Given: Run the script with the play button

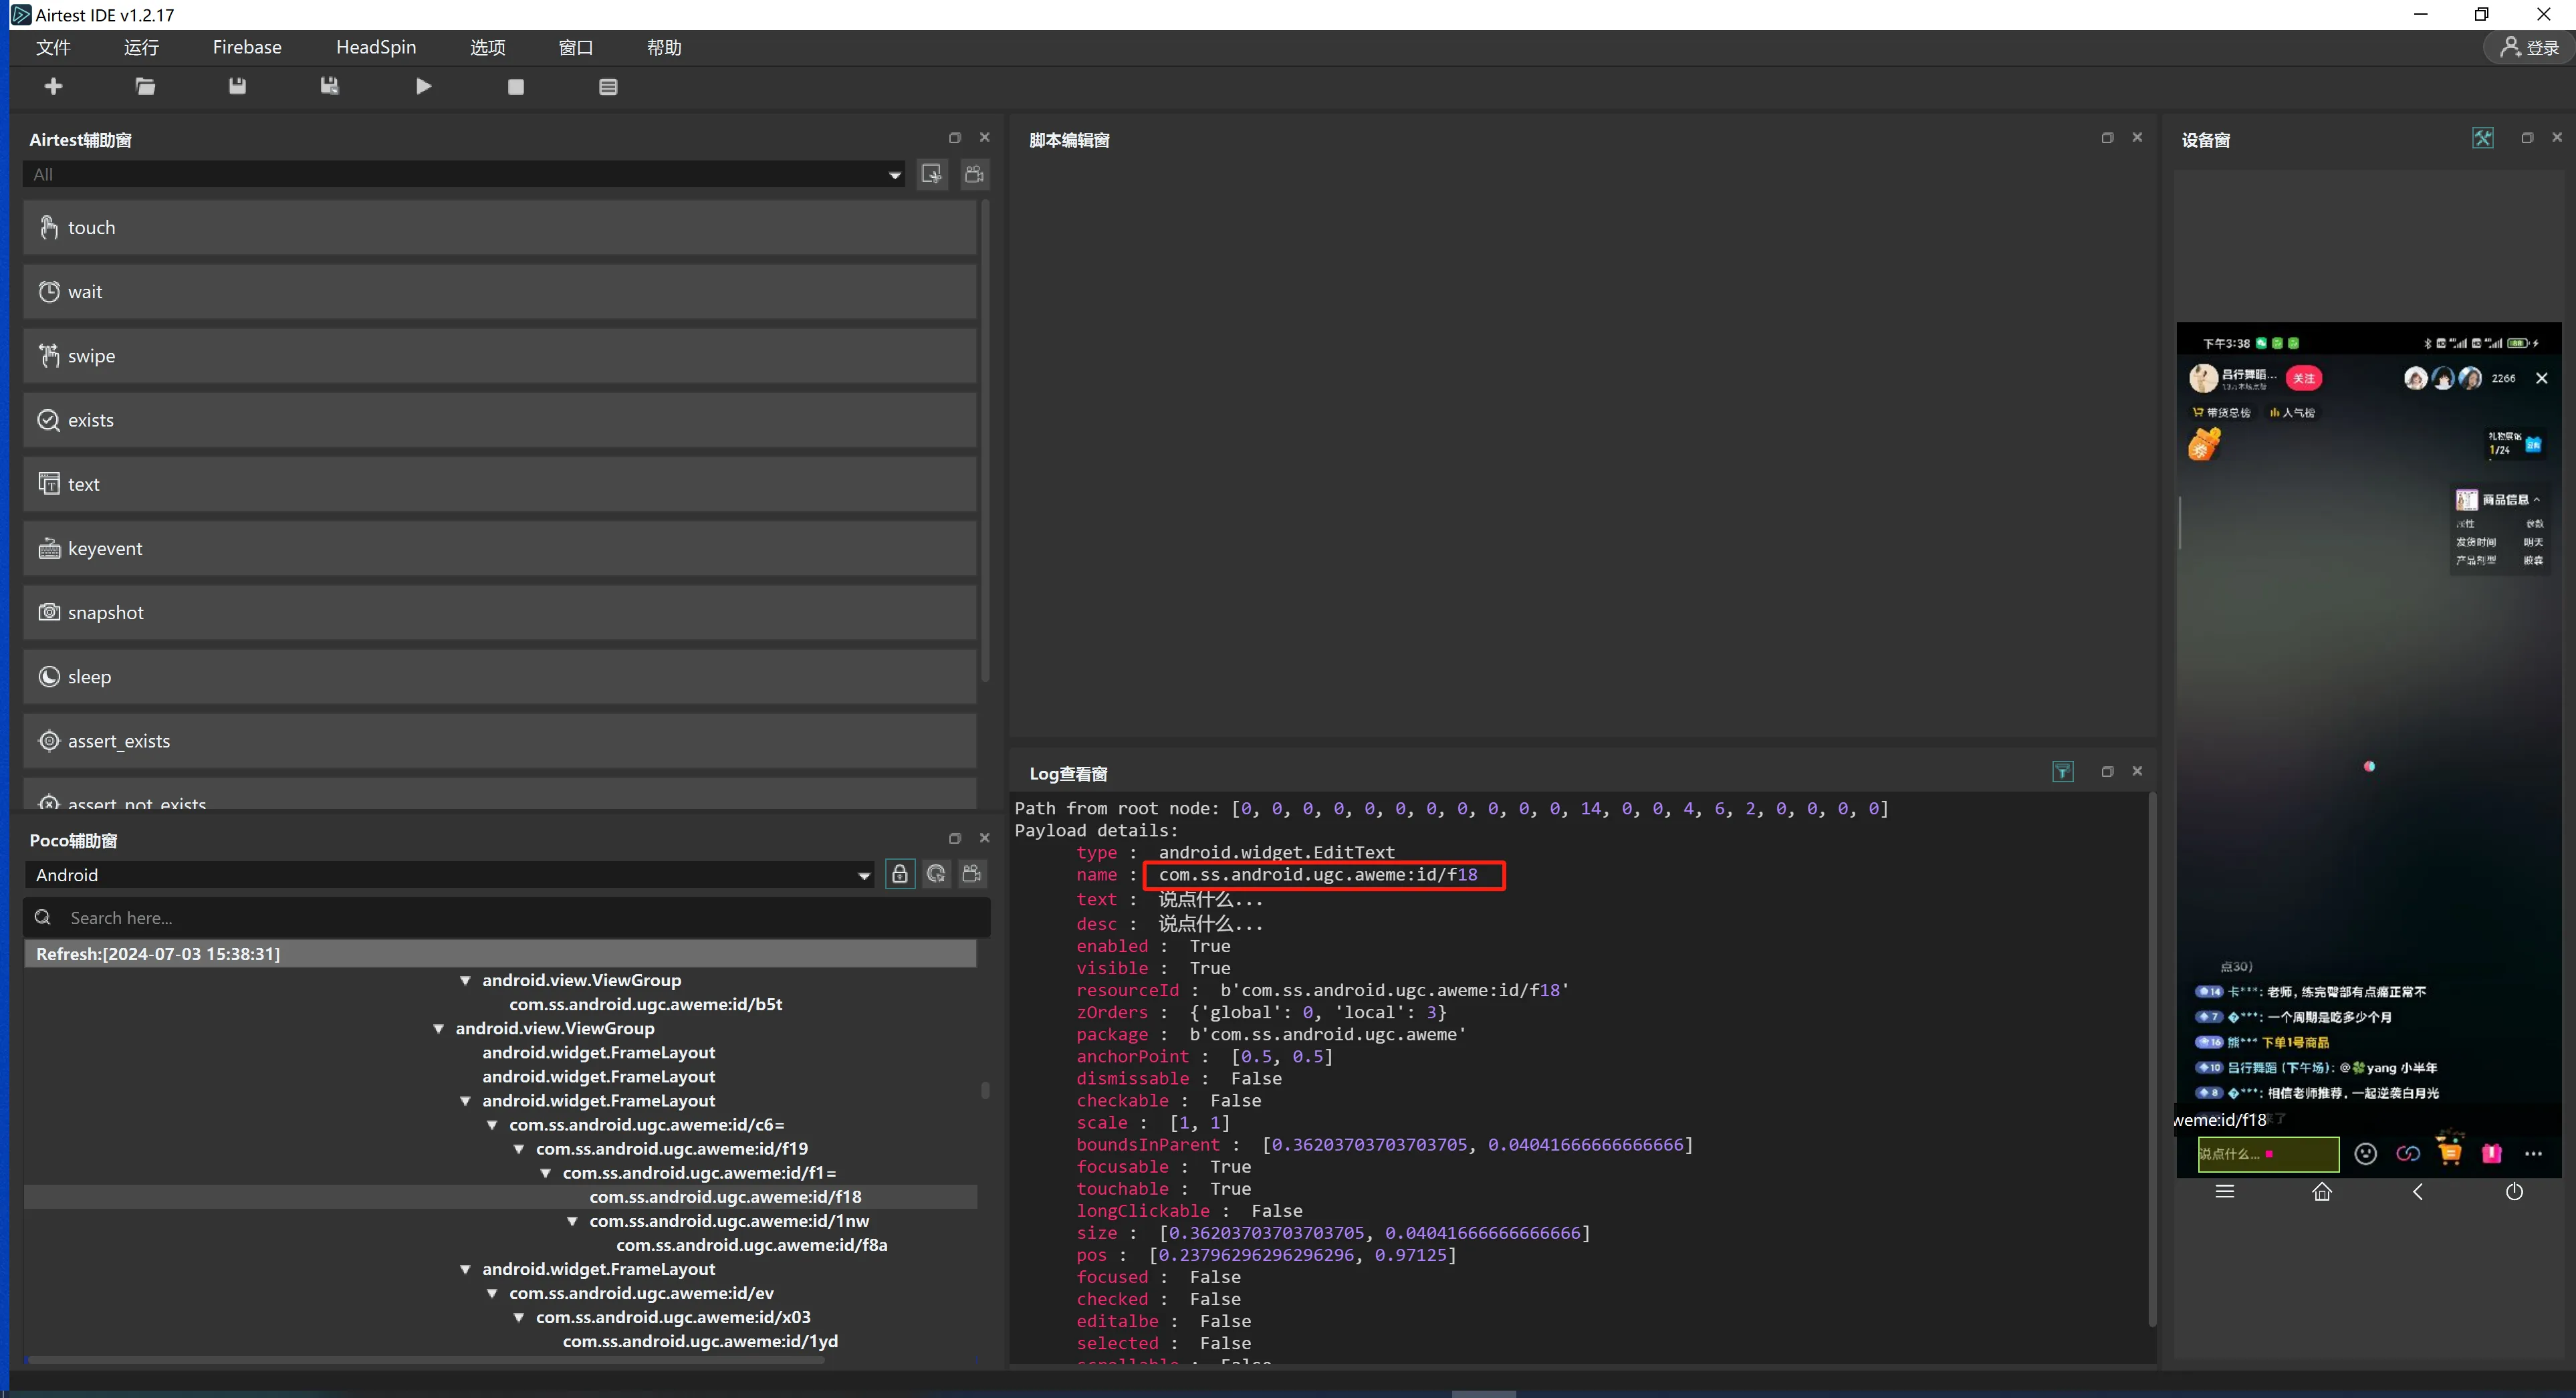Looking at the screenshot, I should [x=424, y=87].
